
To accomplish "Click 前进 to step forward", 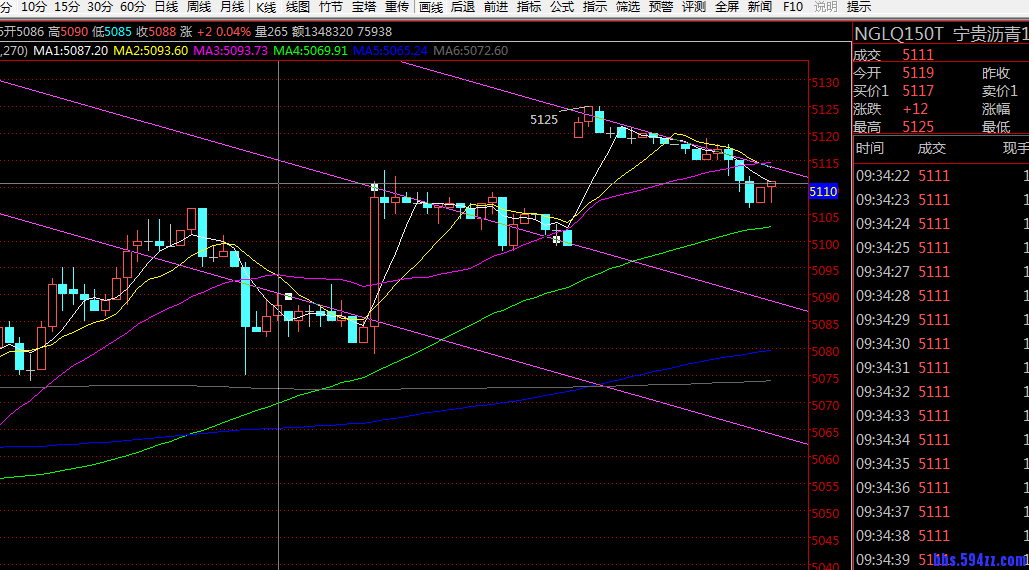I will point(496,7).
